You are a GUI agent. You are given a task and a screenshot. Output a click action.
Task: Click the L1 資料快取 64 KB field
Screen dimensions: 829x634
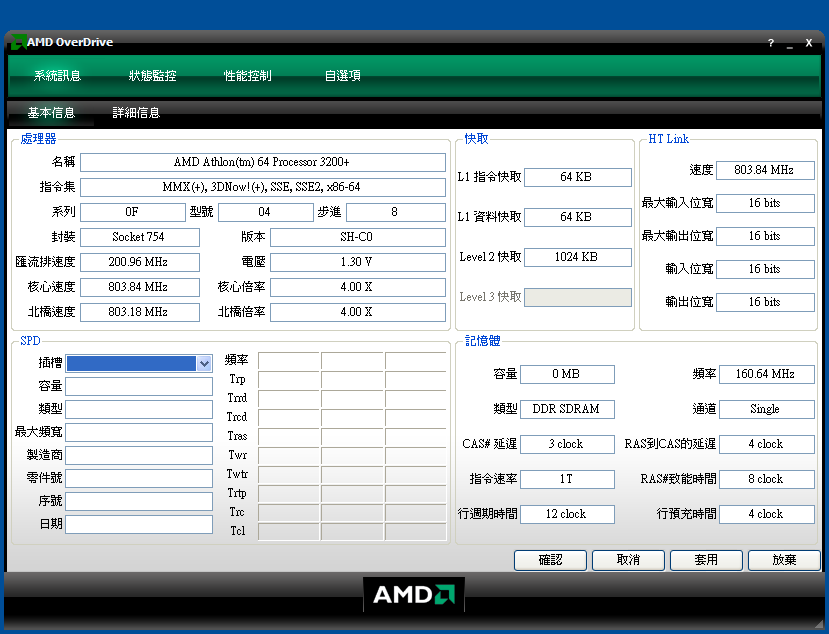point(577,217)
